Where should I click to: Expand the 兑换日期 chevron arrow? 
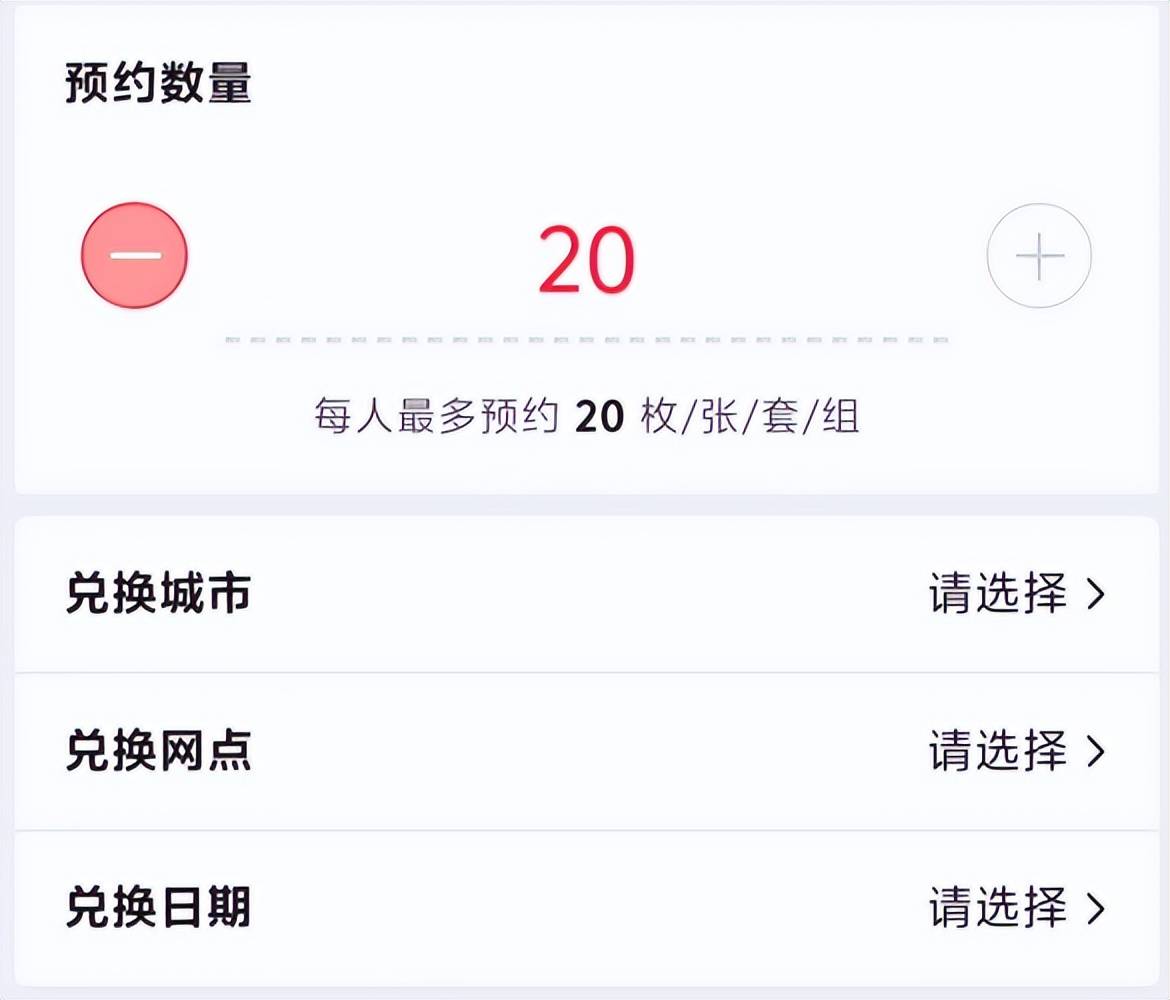coord(1097,909)
